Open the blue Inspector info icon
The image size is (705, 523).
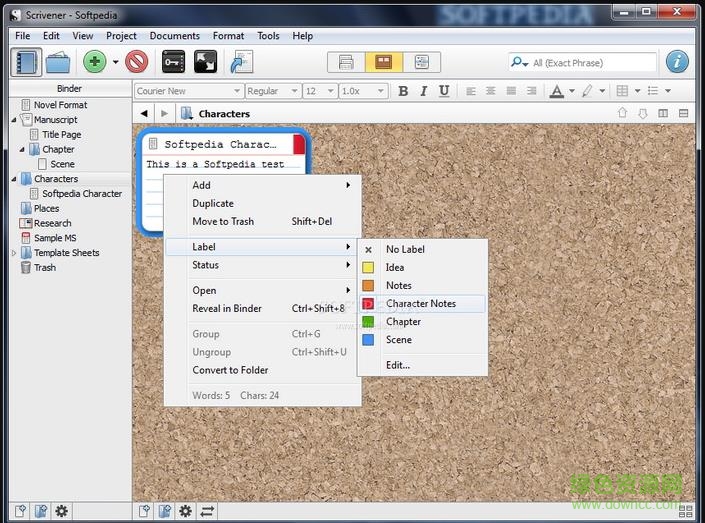(677, 62)
